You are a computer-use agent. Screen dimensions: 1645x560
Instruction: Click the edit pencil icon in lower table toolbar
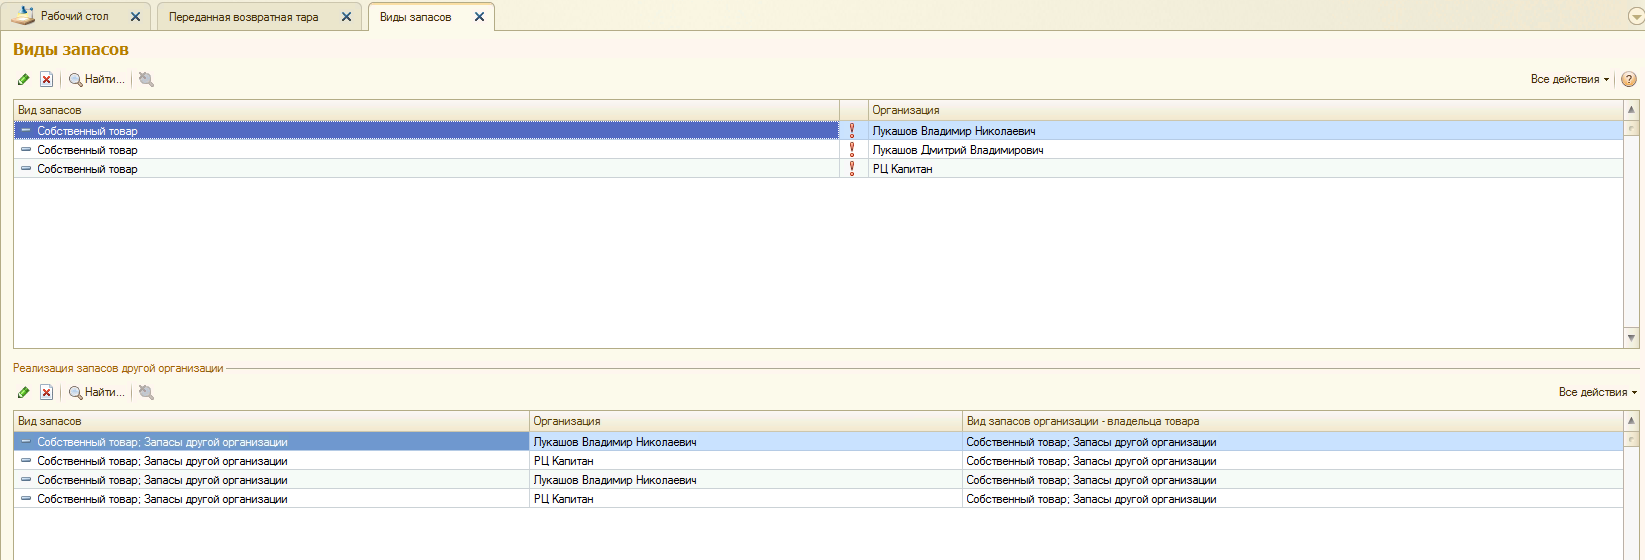coord(24,393)
